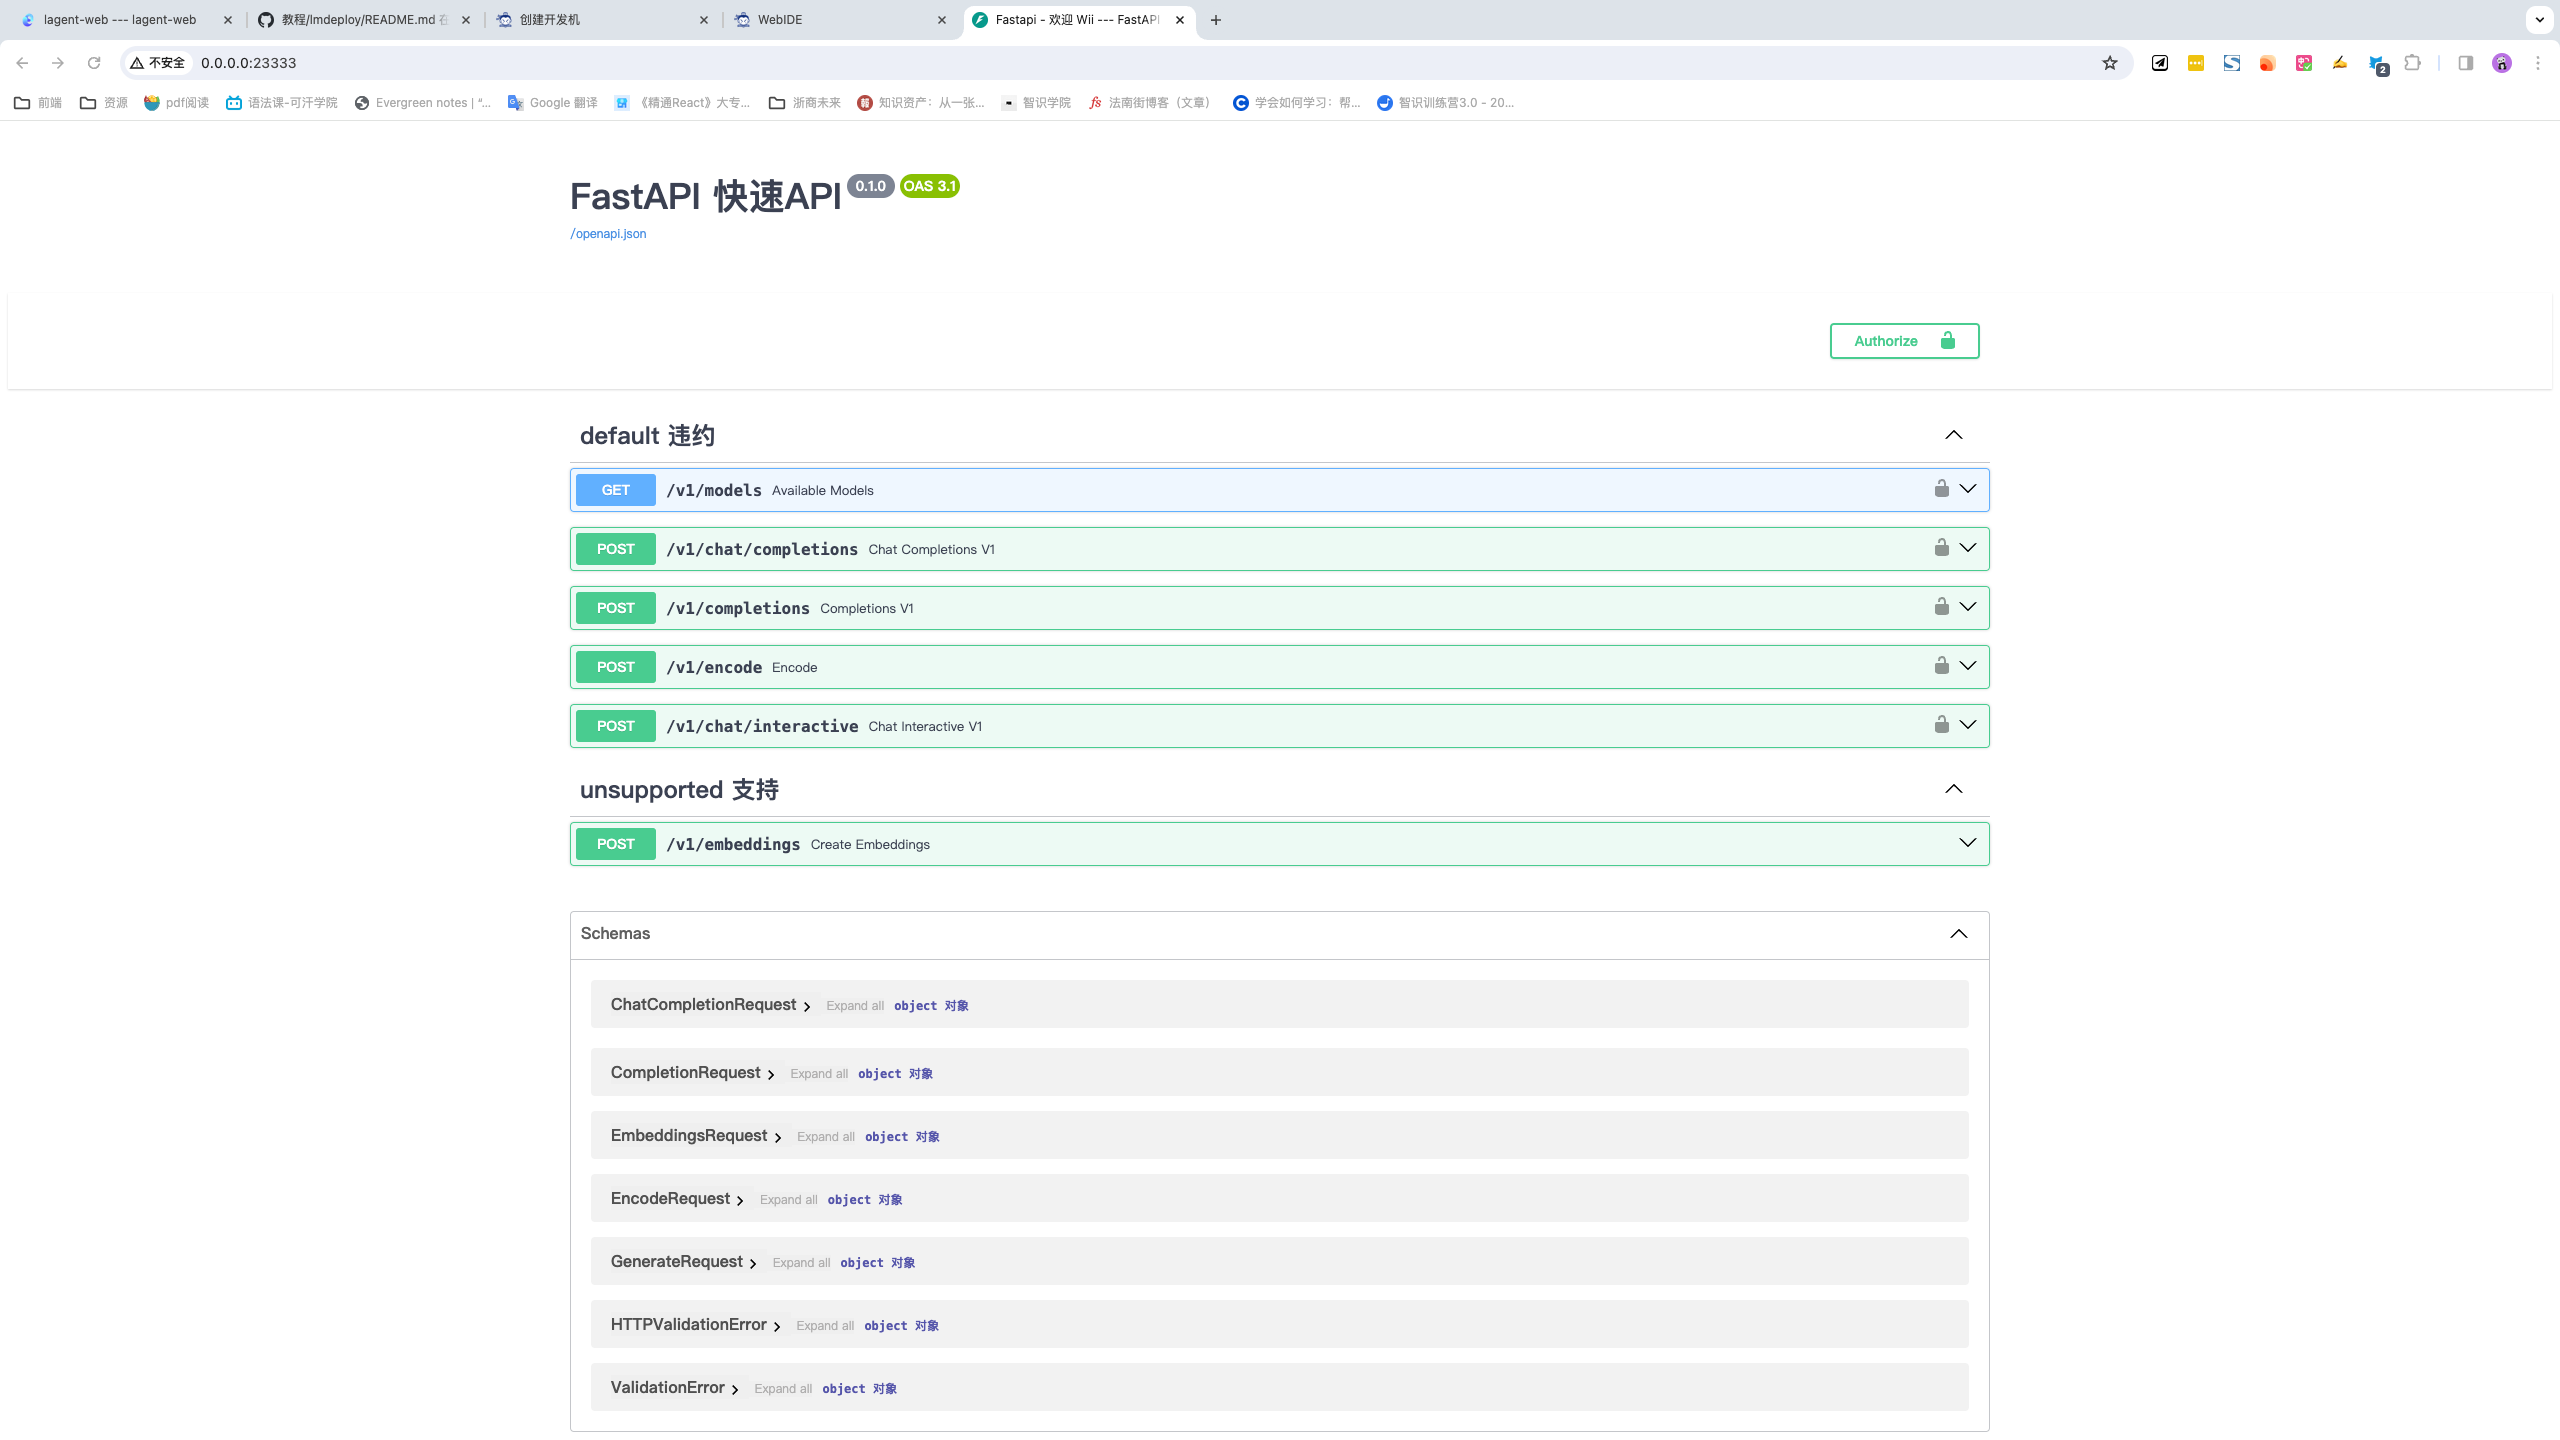Screen dimensions: 2560x1440
Task: Open the /openapi.json link
Action: click(x=608, y=234)
